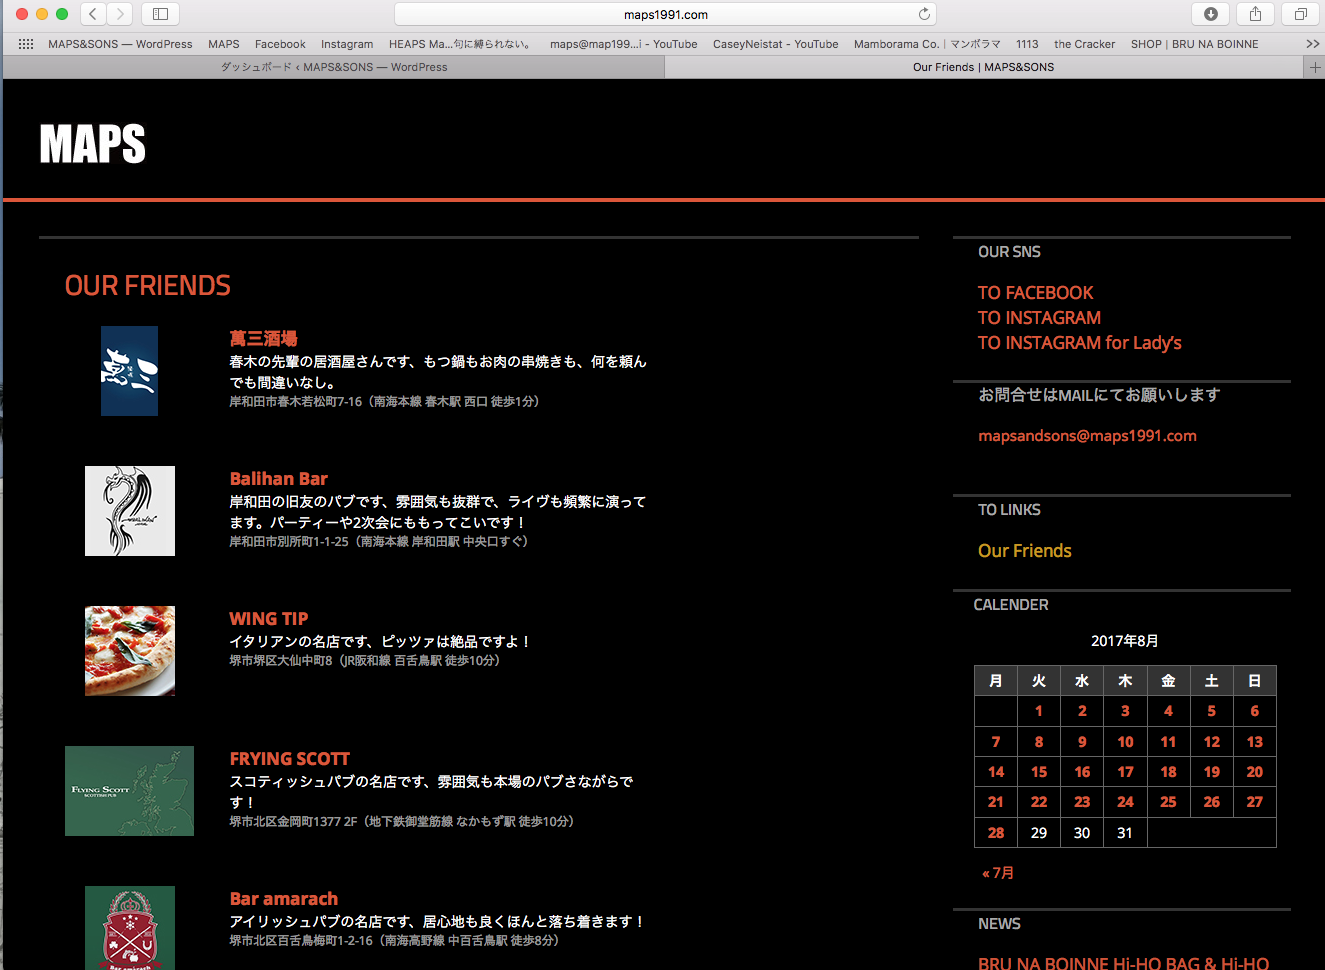Image resolution: width=1325 pixels, height=970 pixels.
Task: Click the Safari back navigation arrow
Action: [x=93, y=14]
